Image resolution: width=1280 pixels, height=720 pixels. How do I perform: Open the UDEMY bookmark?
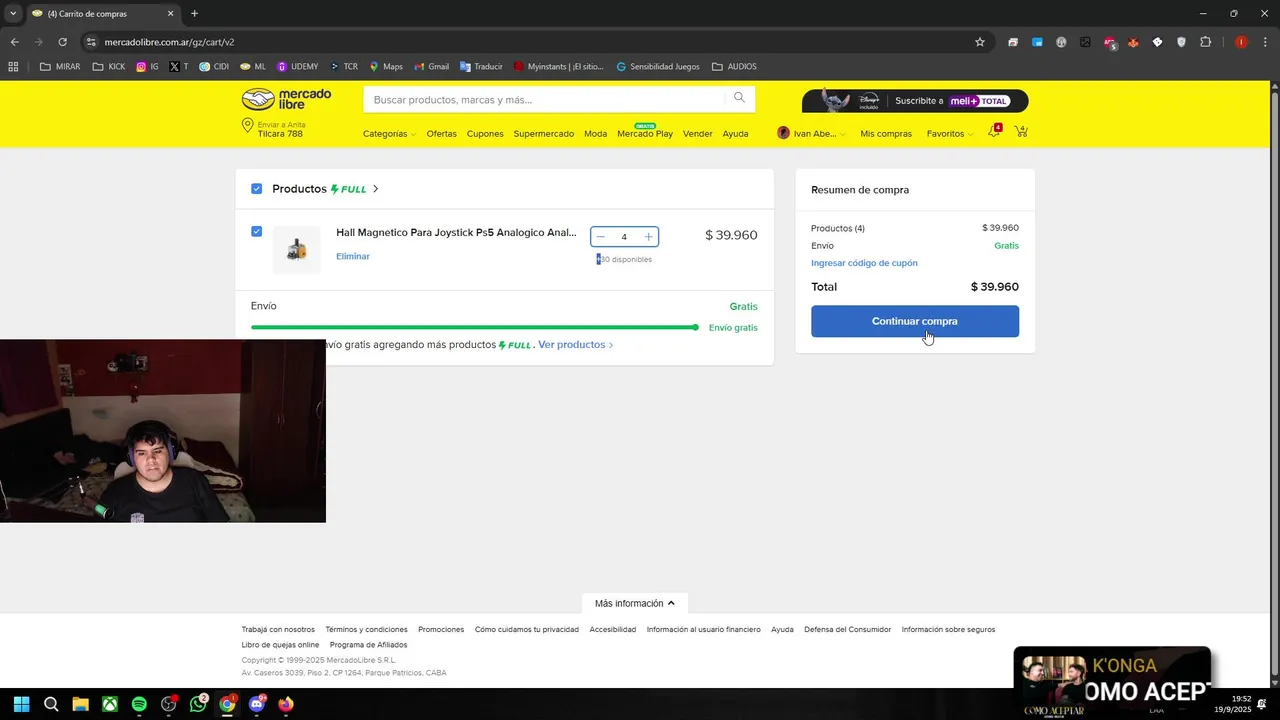pos(298,67)
